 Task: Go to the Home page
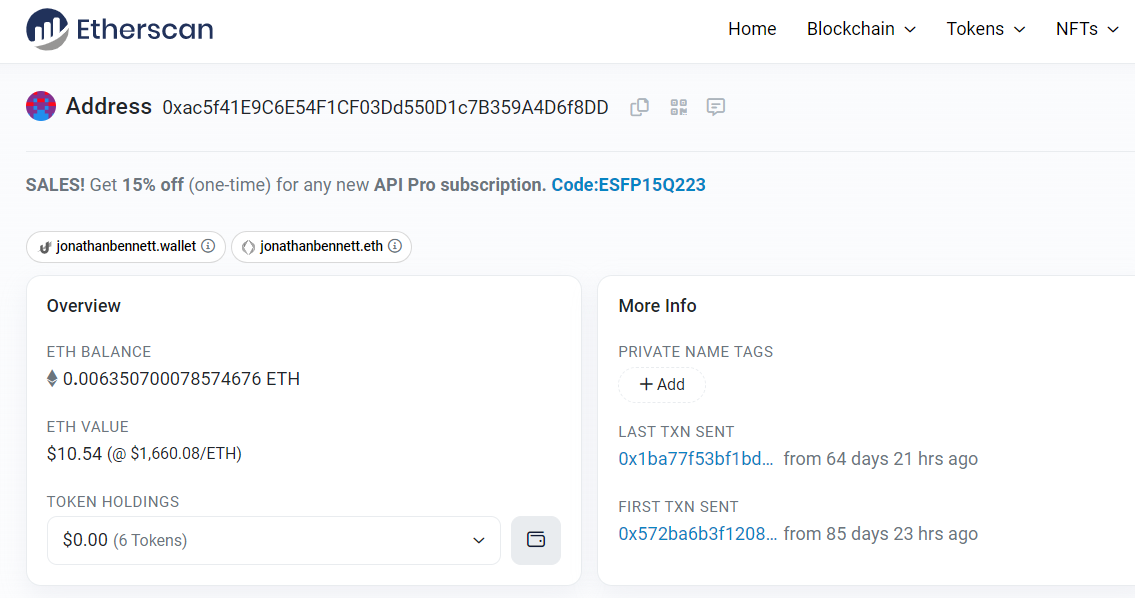pyautogui.click(x=752, y=29)
